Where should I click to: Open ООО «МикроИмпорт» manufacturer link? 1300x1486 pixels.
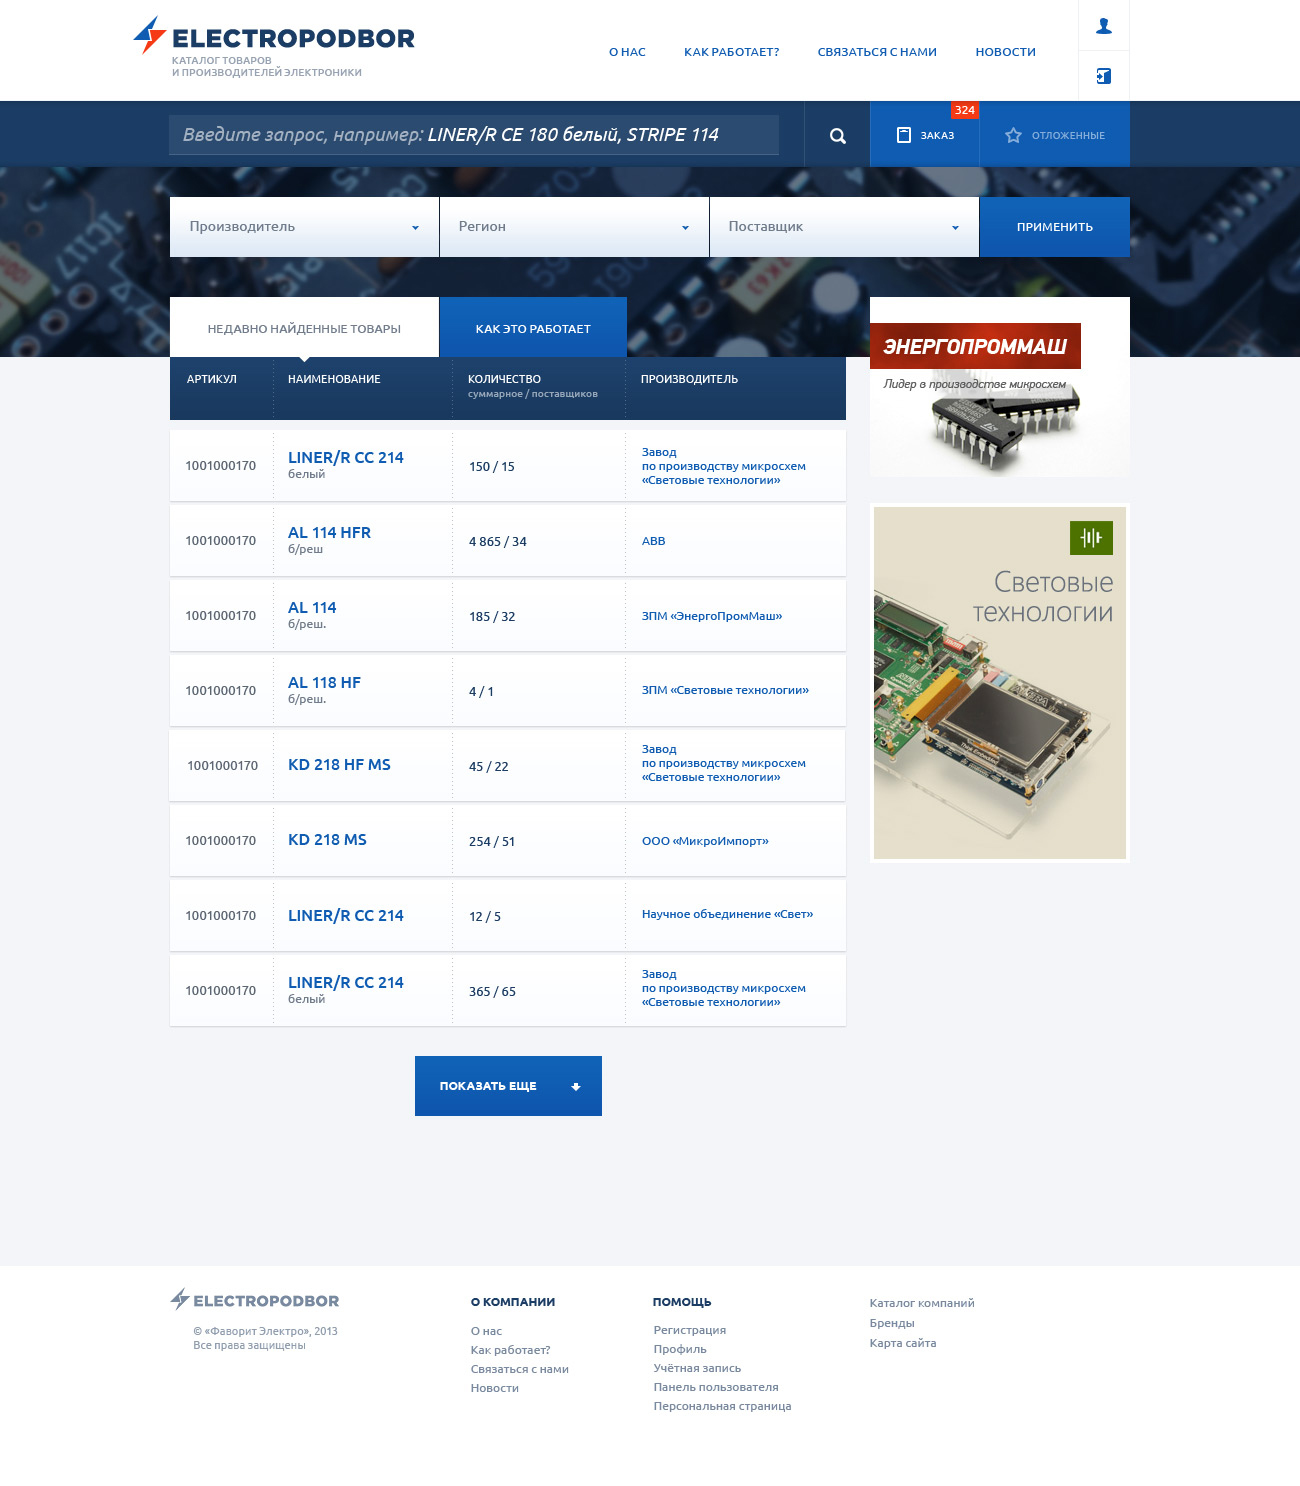[705, 841]
